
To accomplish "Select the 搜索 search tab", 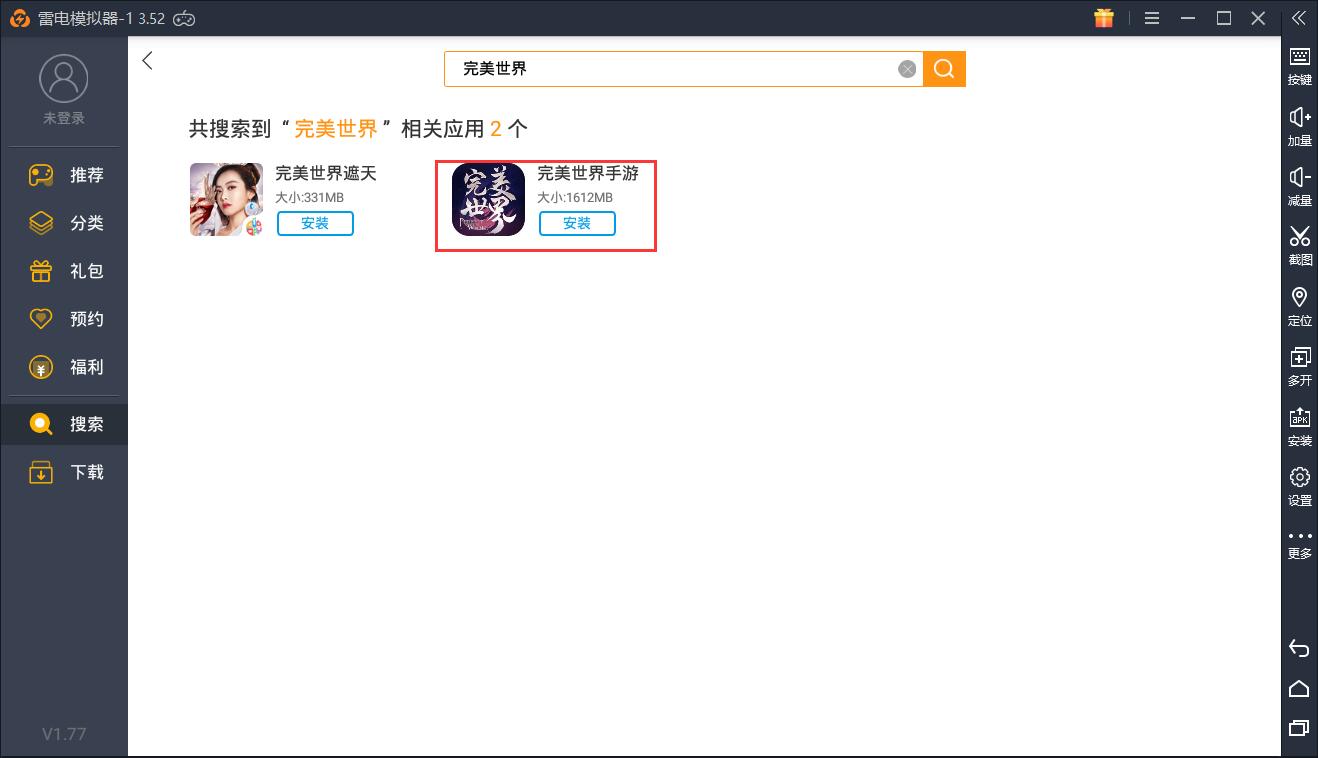I will coord(64,424).
